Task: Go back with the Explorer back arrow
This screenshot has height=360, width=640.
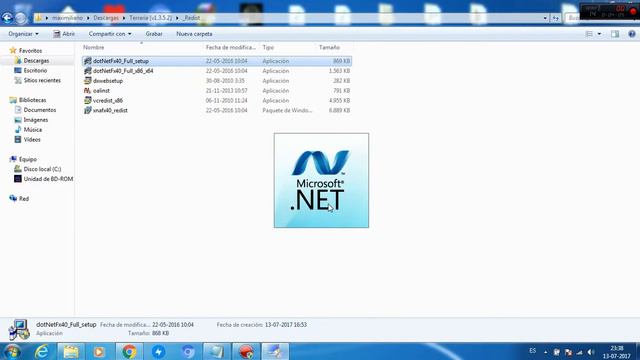Action: (7, 18)
